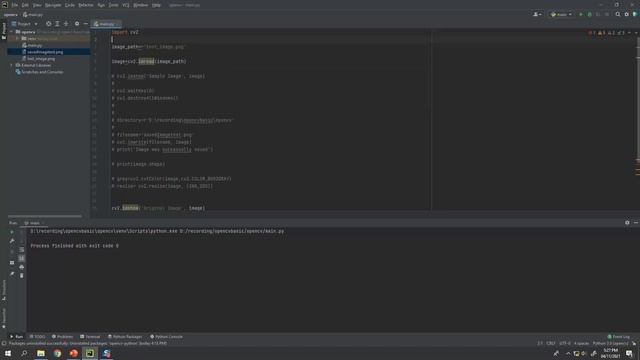Toggle the Project side tool window tab
Screen dimensions: 640x360
[x=4, y=31]
